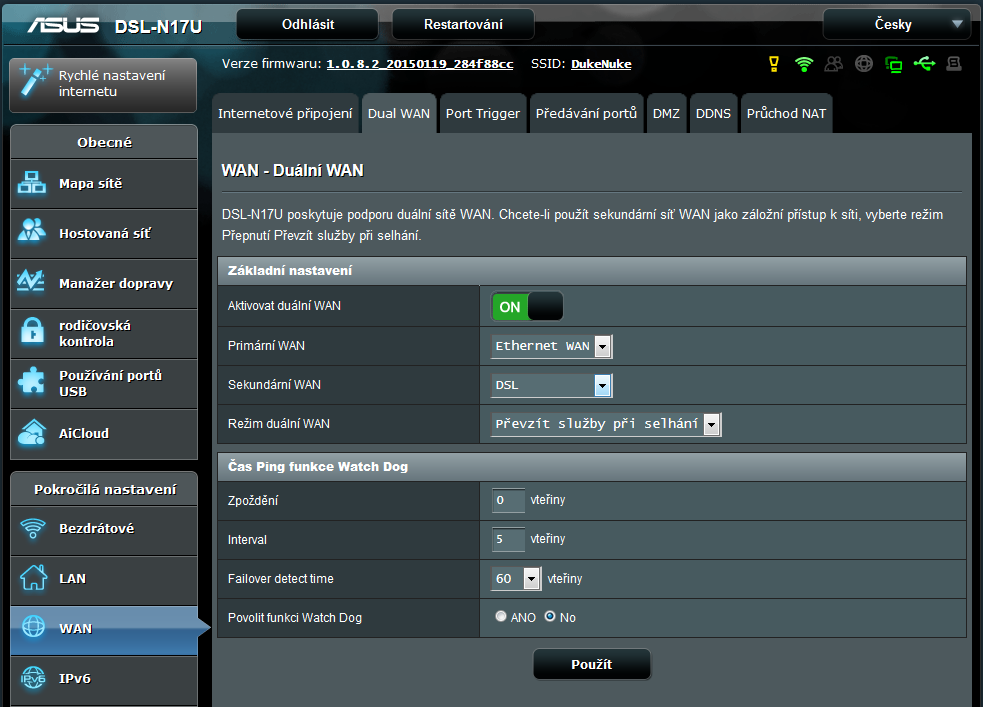983x707 pixels.
Task: Click the green Wi-Fi status icon
Action: (x=804, y=64)
